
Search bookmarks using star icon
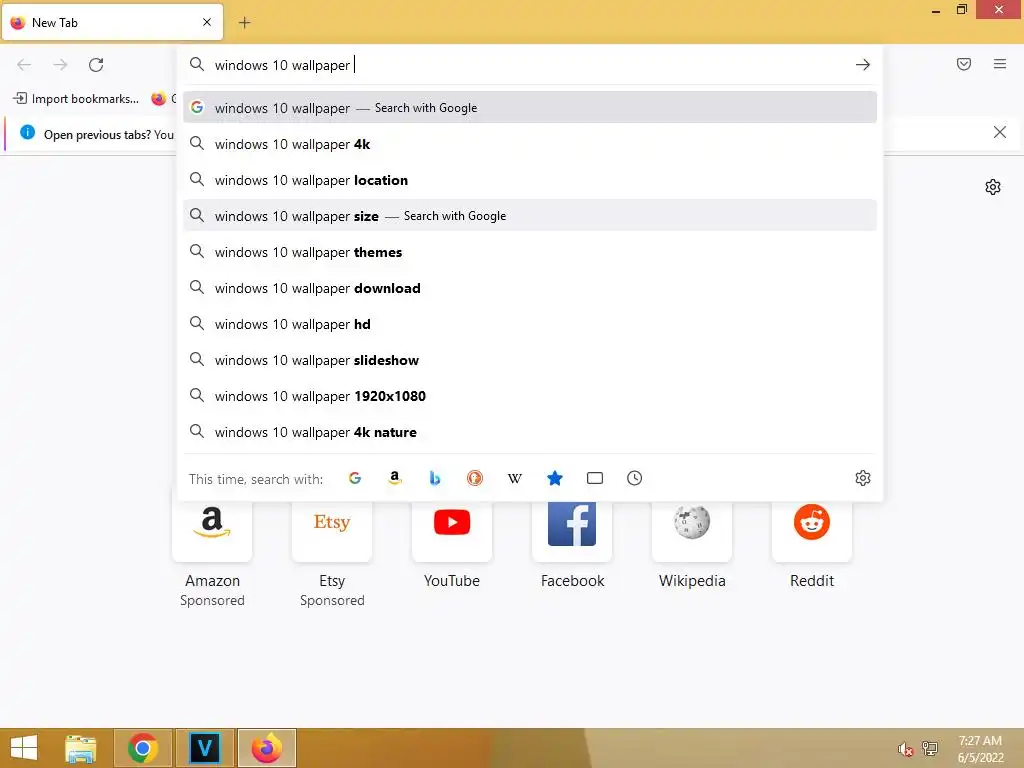(554, 478)
